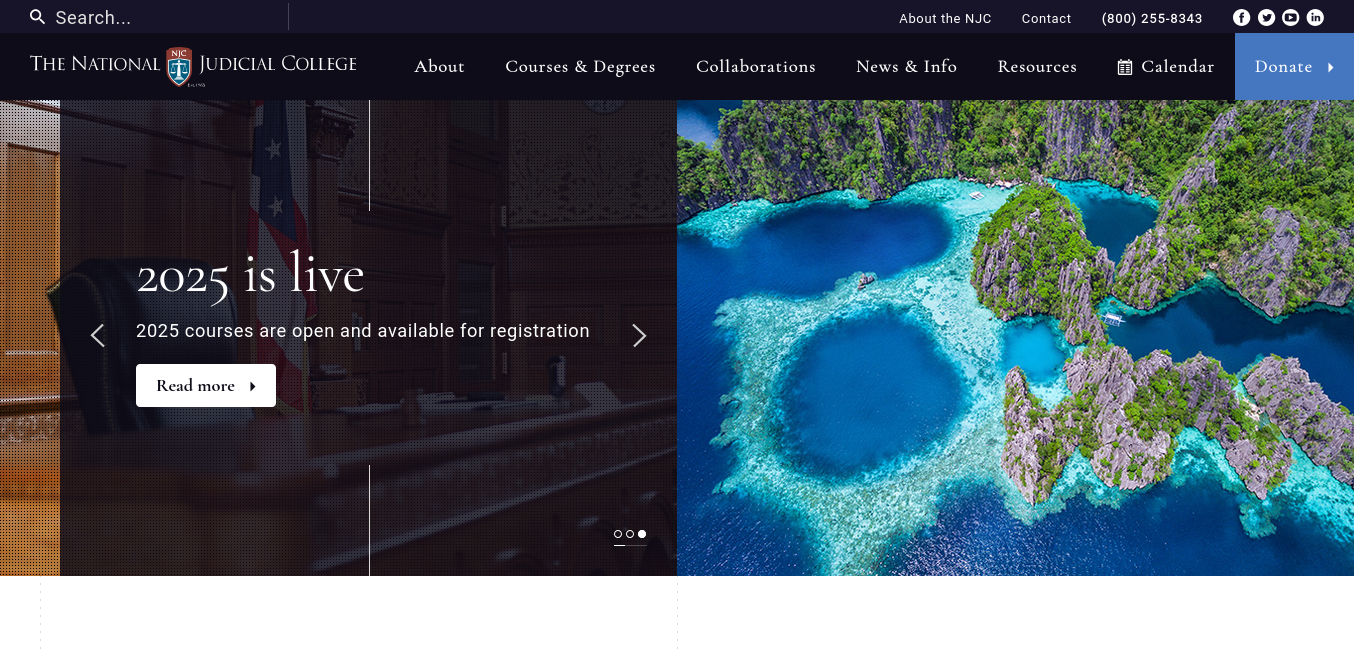Advance to next slide arrow
This screenshot has height=651, width=1366.
(639, 336)
